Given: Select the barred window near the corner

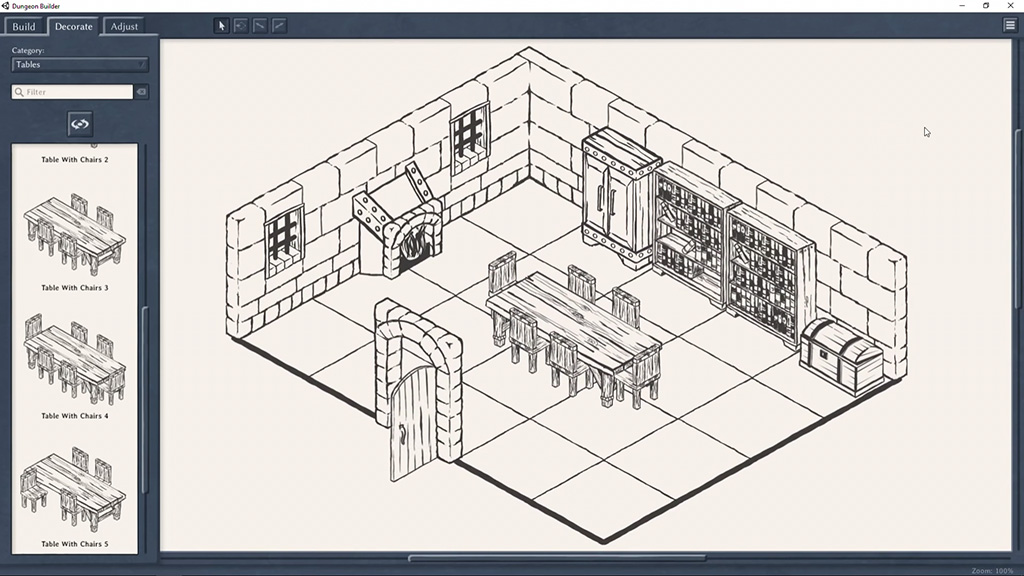Looking at the screenshot, I should tap(470, 140).
